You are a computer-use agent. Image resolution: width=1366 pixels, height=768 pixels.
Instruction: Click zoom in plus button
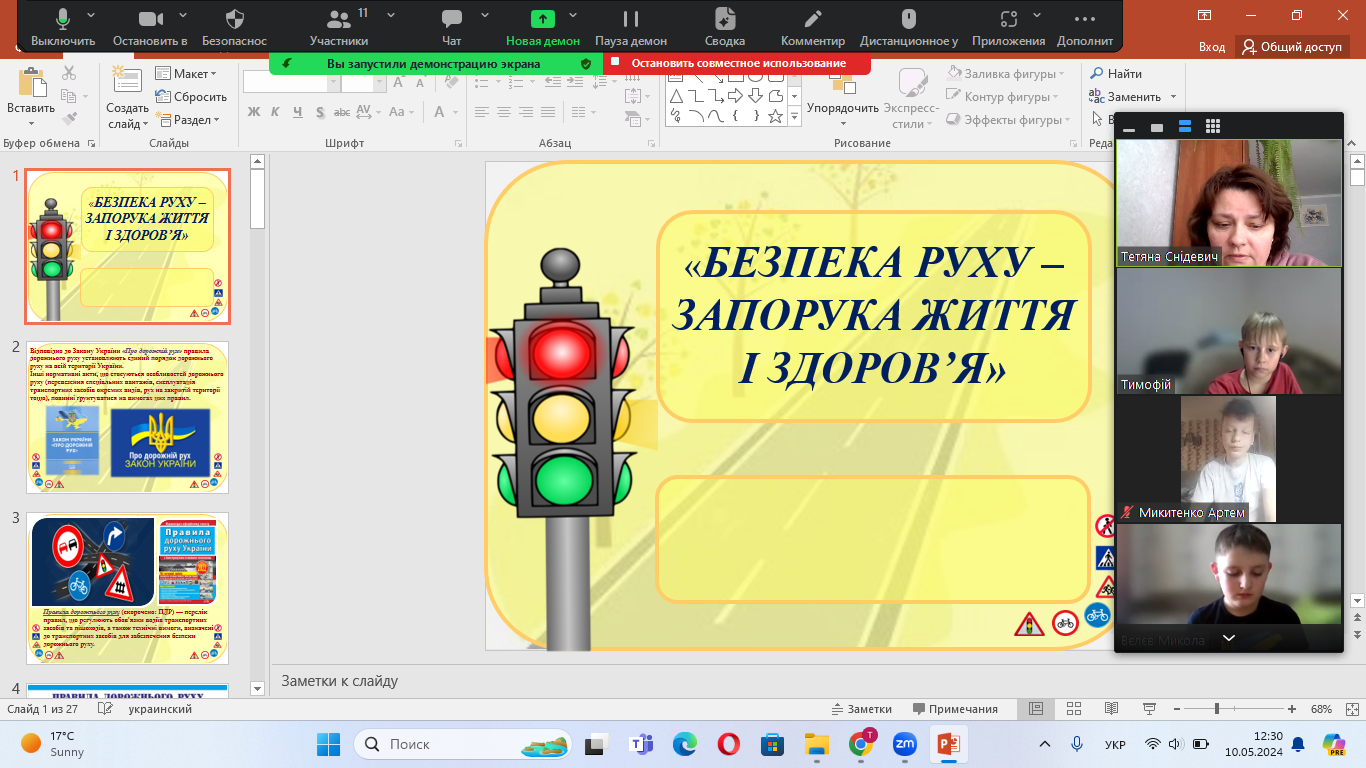pos(1293,709)
